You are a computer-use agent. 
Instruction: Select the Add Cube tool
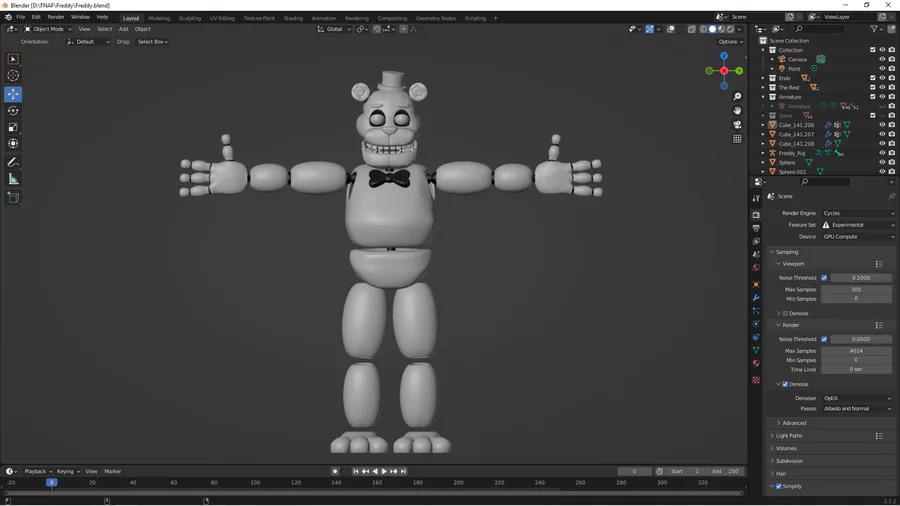click(13, 198)
